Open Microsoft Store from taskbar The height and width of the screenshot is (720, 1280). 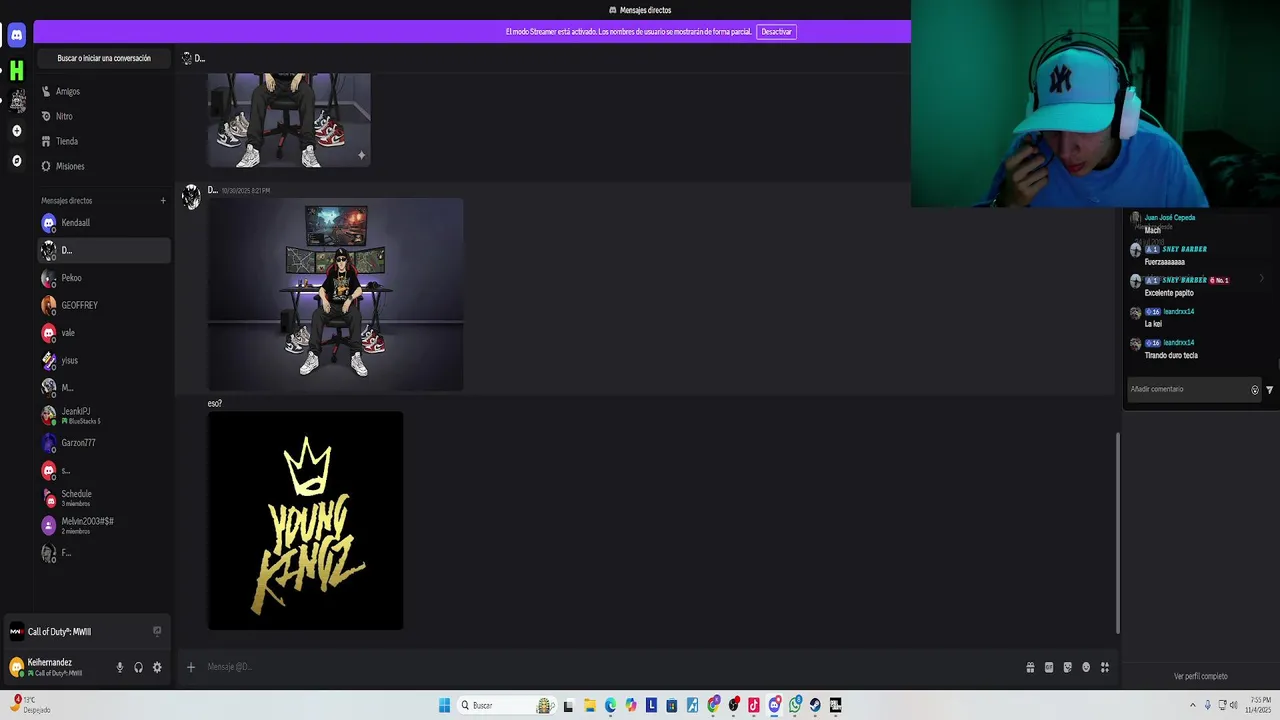tap(672, 705)
